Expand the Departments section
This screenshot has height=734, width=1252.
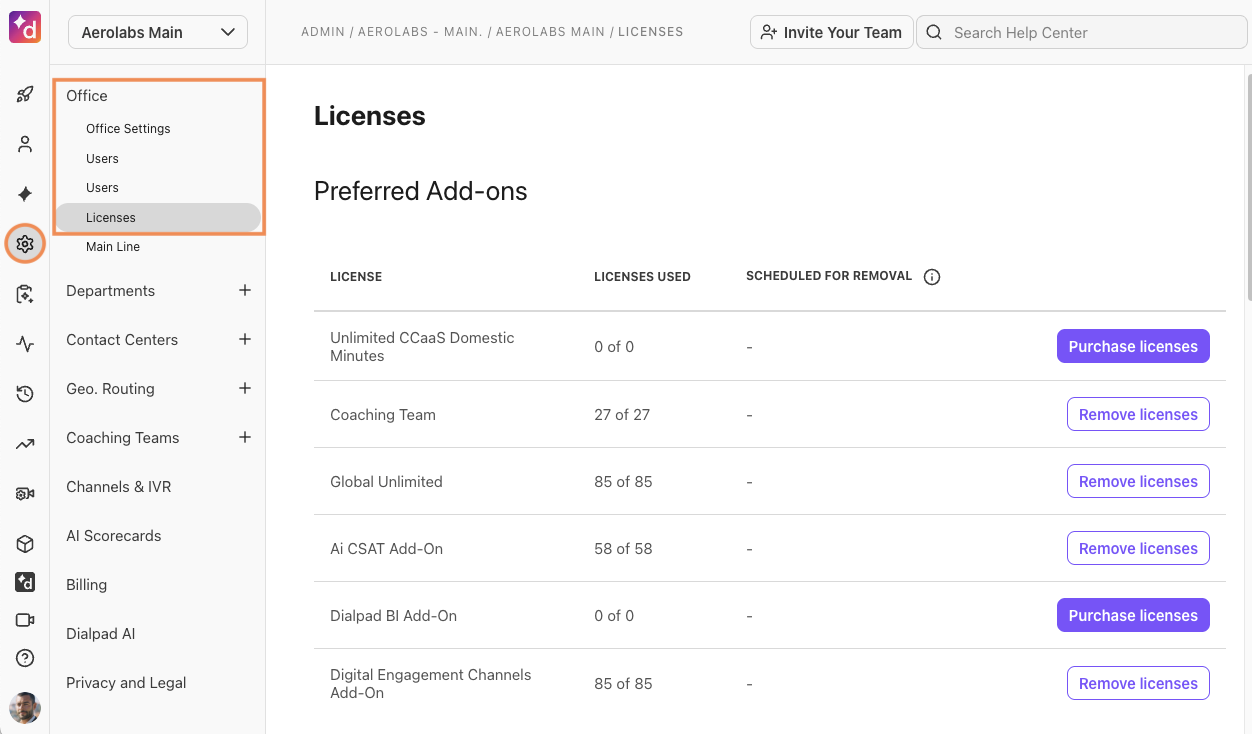(x=245, y=290)
